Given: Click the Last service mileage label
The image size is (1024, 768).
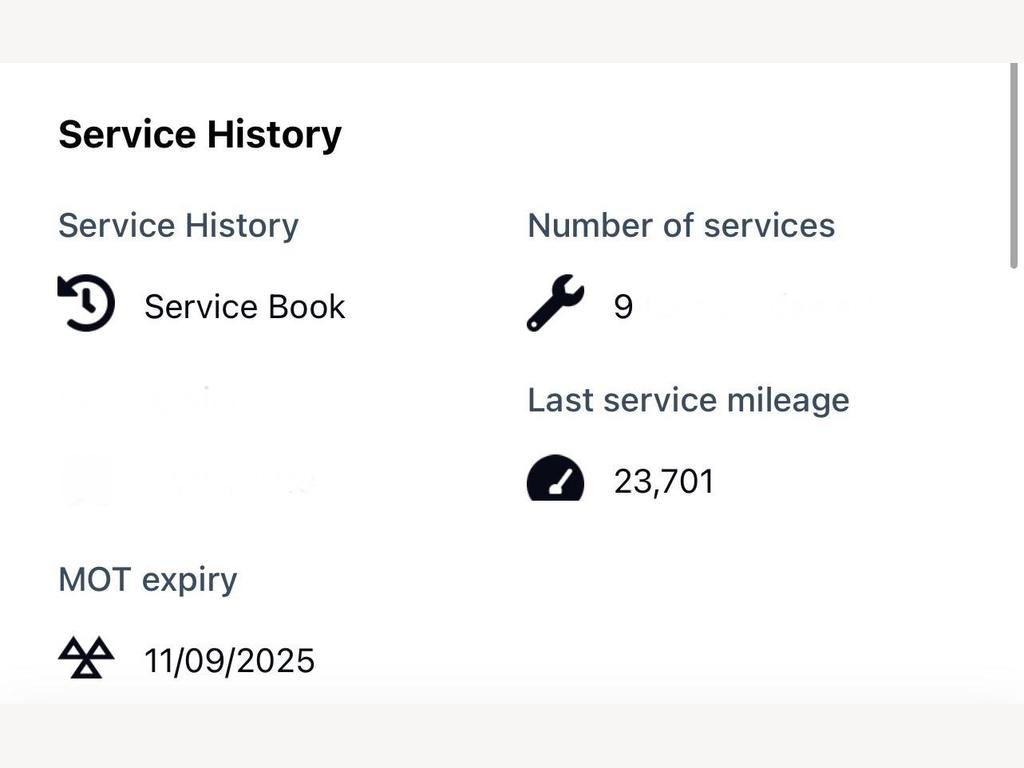Looking at the screenshot, I should (x=688, y=400).
